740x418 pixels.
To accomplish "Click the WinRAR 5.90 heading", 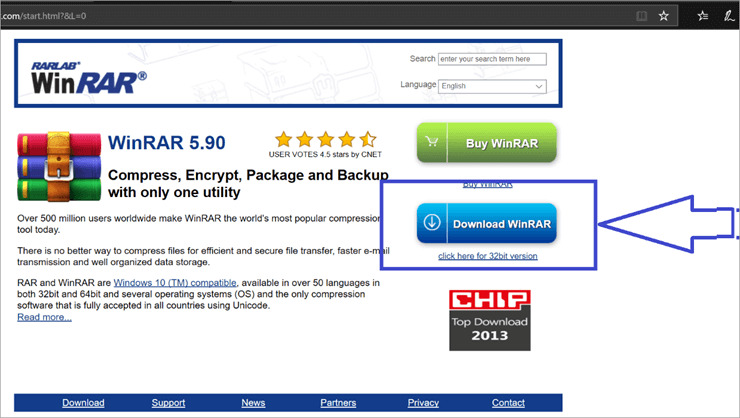I will pos(167,142).
